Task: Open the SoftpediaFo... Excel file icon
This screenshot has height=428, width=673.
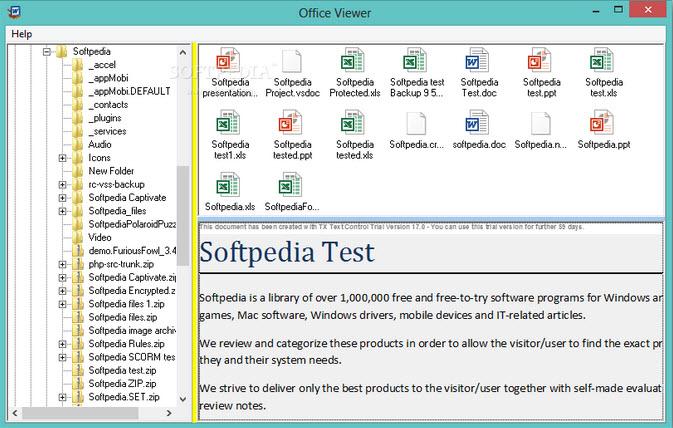Action: click(x=290, y=185)
